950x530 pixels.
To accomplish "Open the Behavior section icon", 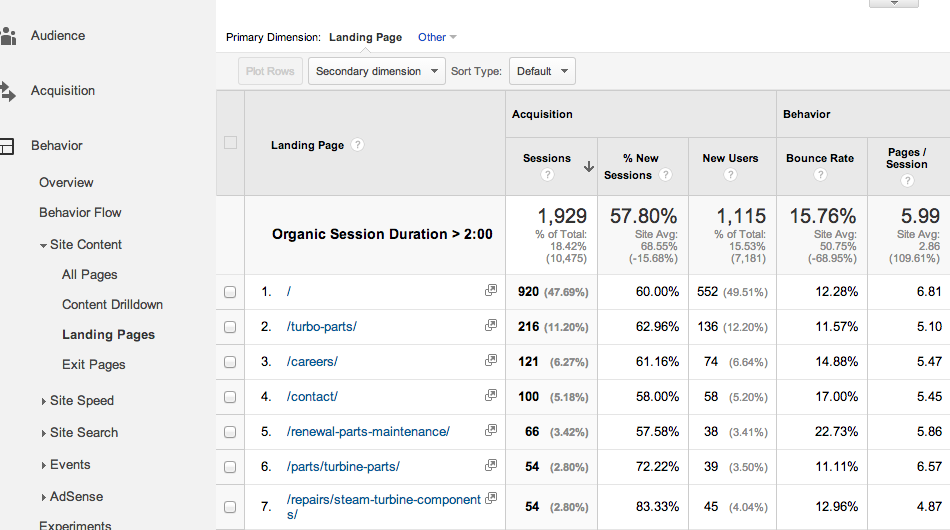I will (x=7, y=146).
